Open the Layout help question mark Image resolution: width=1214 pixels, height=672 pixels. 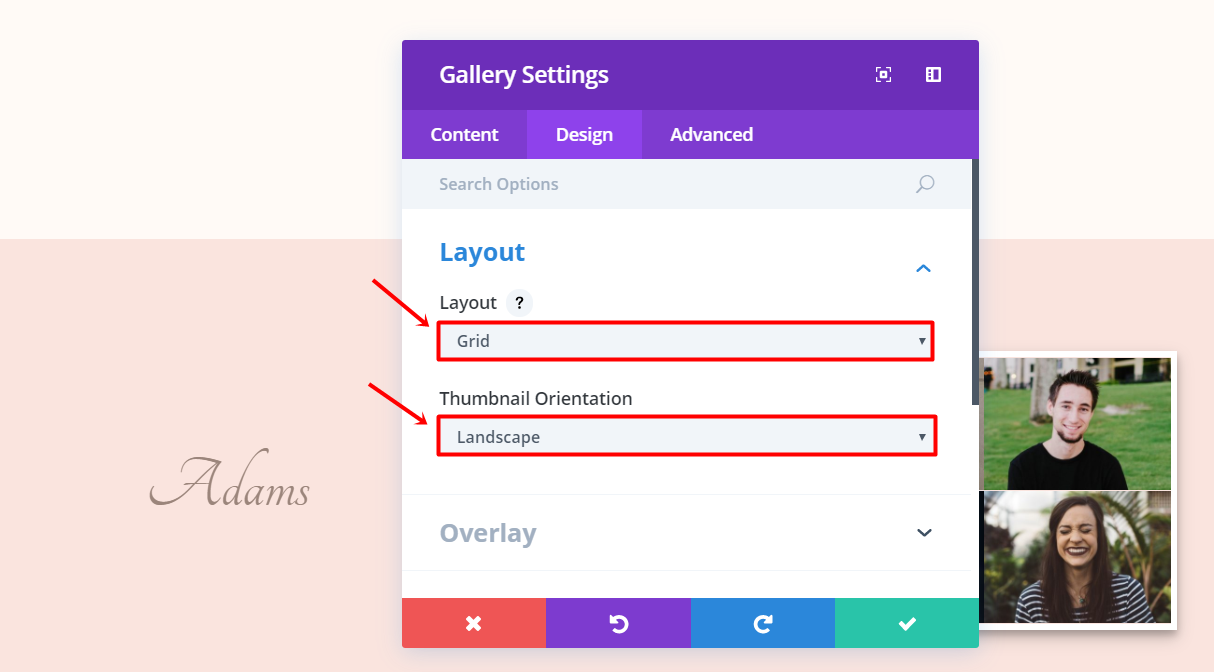coord(519,303)
